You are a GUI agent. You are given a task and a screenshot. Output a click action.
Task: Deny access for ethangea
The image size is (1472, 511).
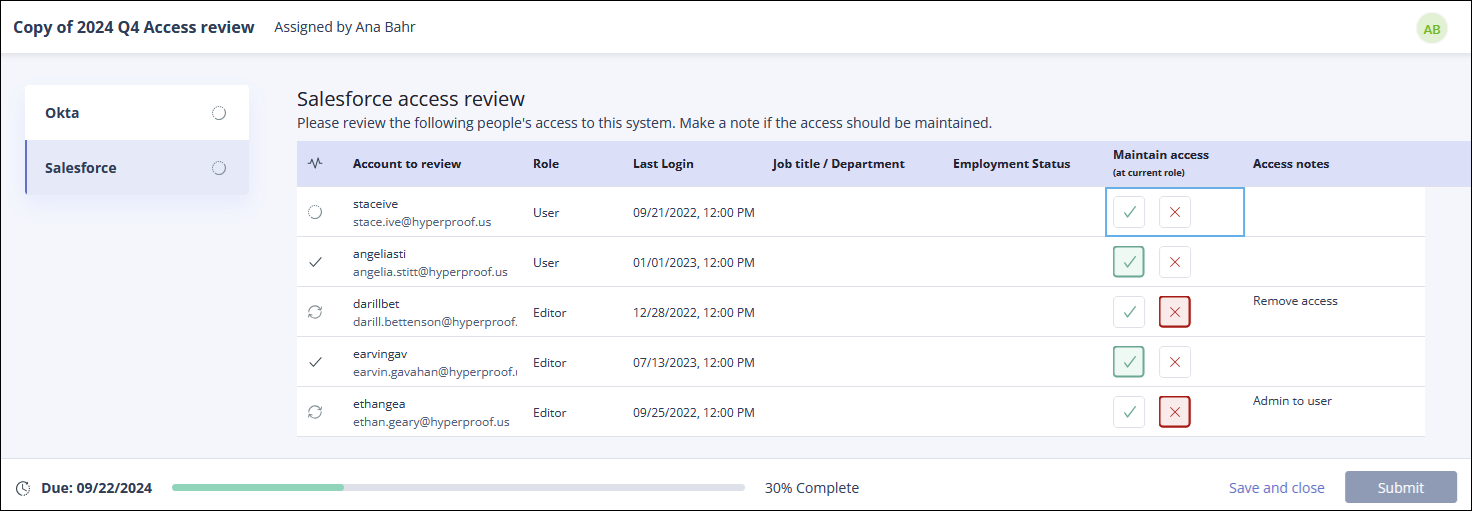tap(1175, 412)
